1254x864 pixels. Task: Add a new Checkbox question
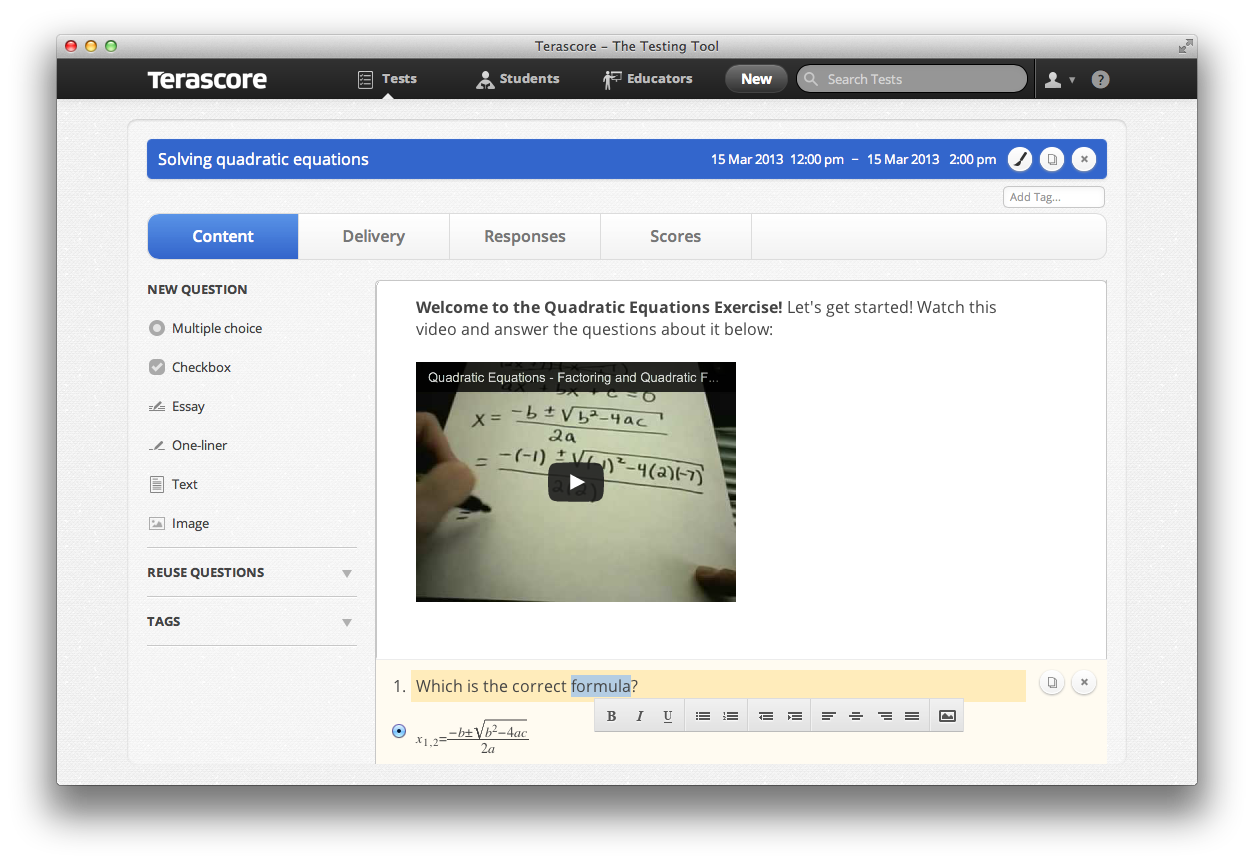pyautogui.click(x=201, y=368)
